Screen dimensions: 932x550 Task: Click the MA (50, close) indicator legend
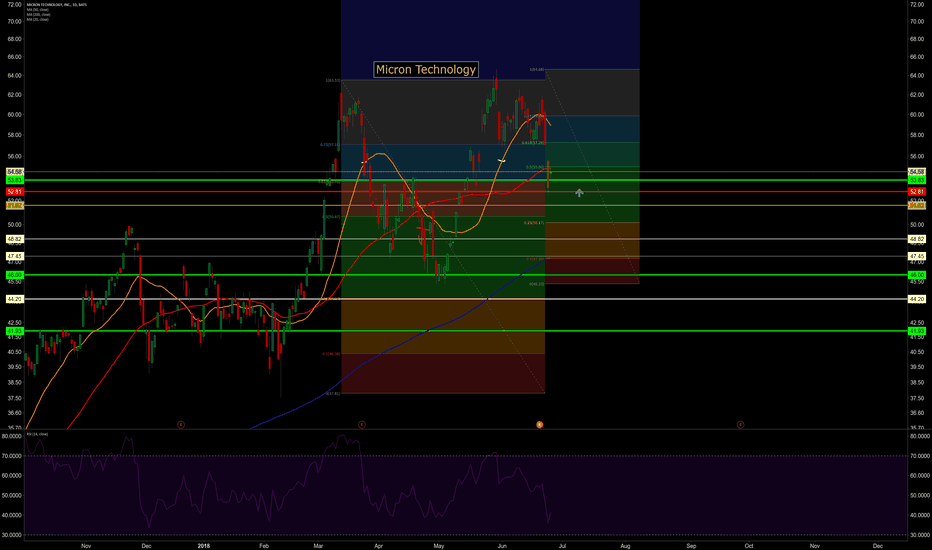(x=37, y=10)
